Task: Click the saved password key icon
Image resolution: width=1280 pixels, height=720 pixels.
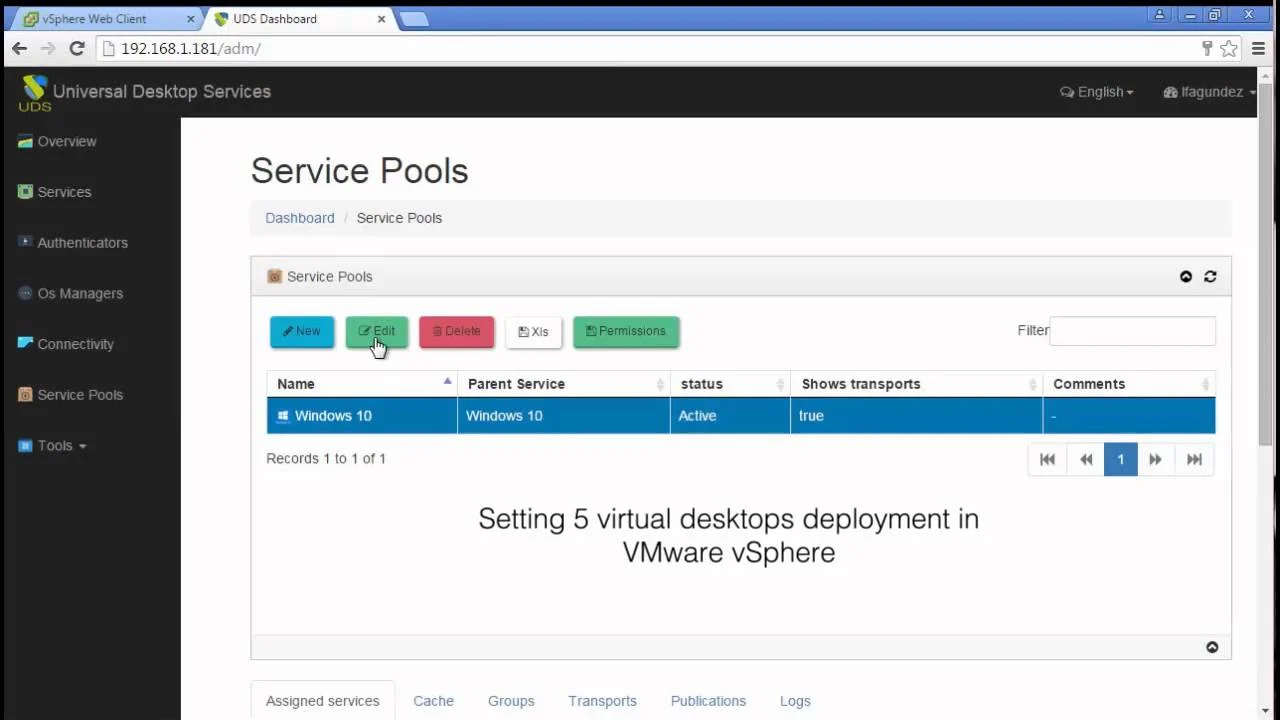Action: pyautogui.click(x=1207, y=48)
